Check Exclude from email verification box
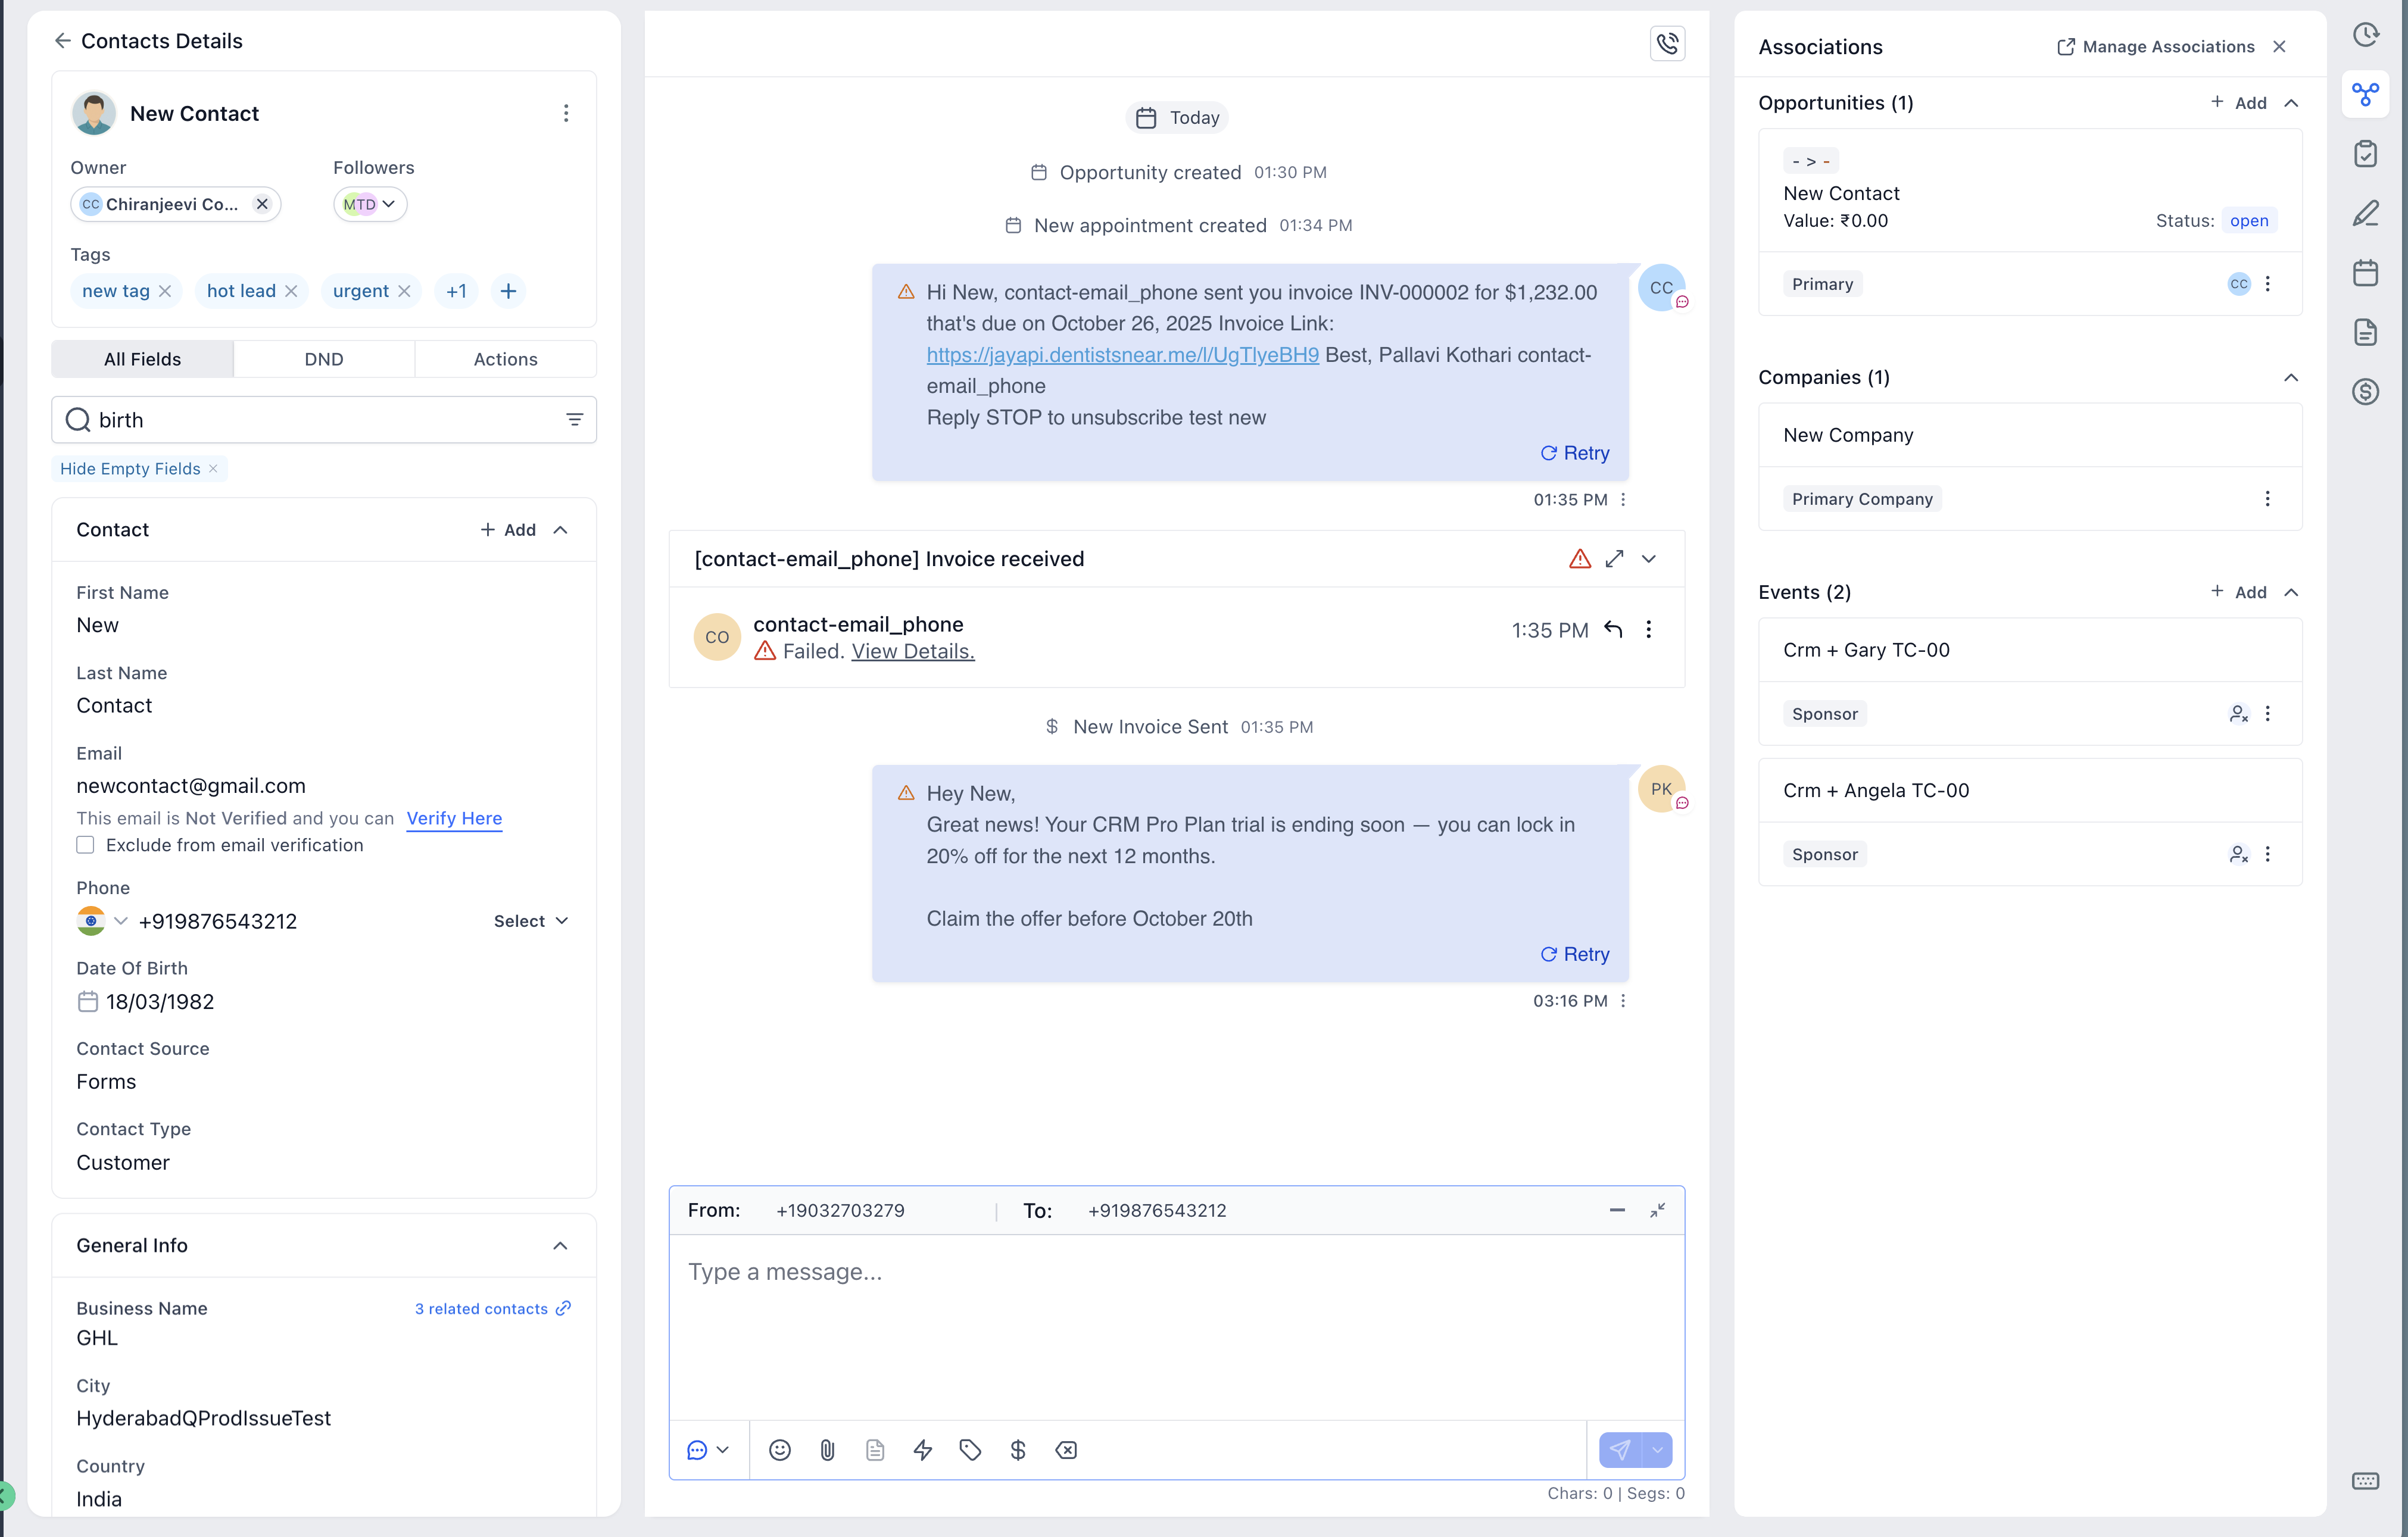Screen dimensions: 2408x1537 coord(86,845)
